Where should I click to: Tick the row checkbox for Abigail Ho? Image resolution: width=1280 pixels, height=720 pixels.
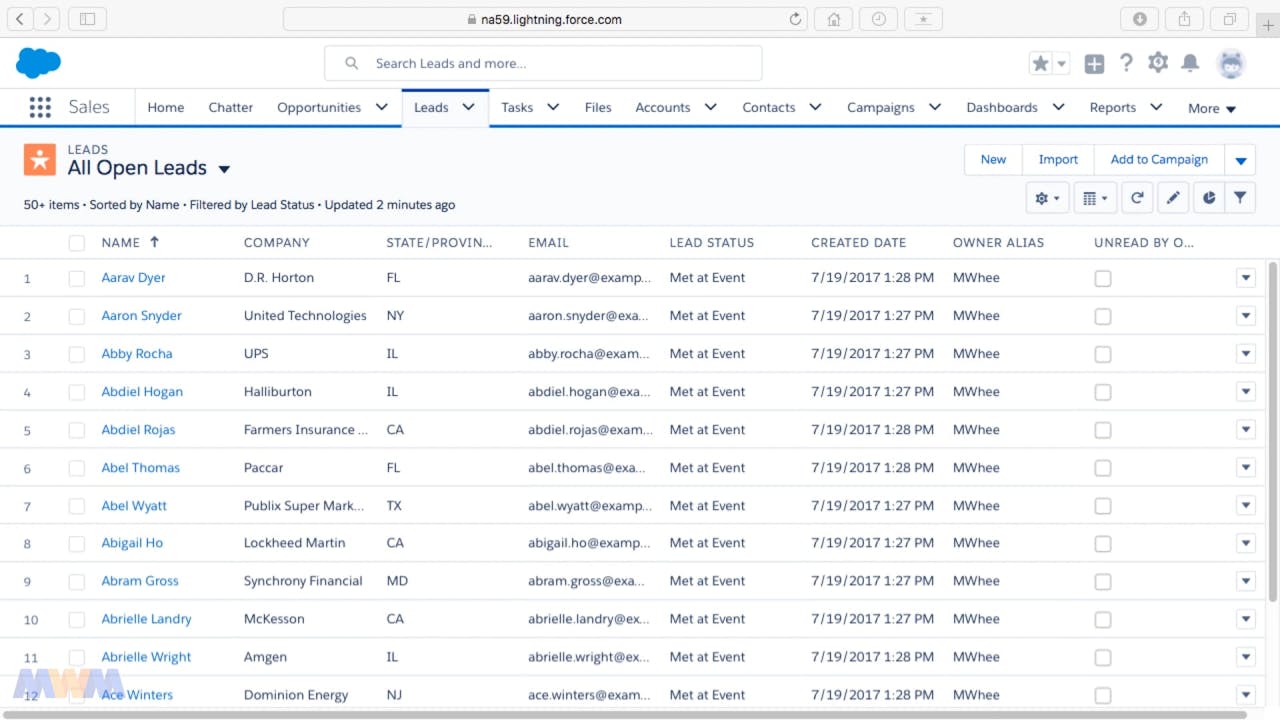(77, 544)
